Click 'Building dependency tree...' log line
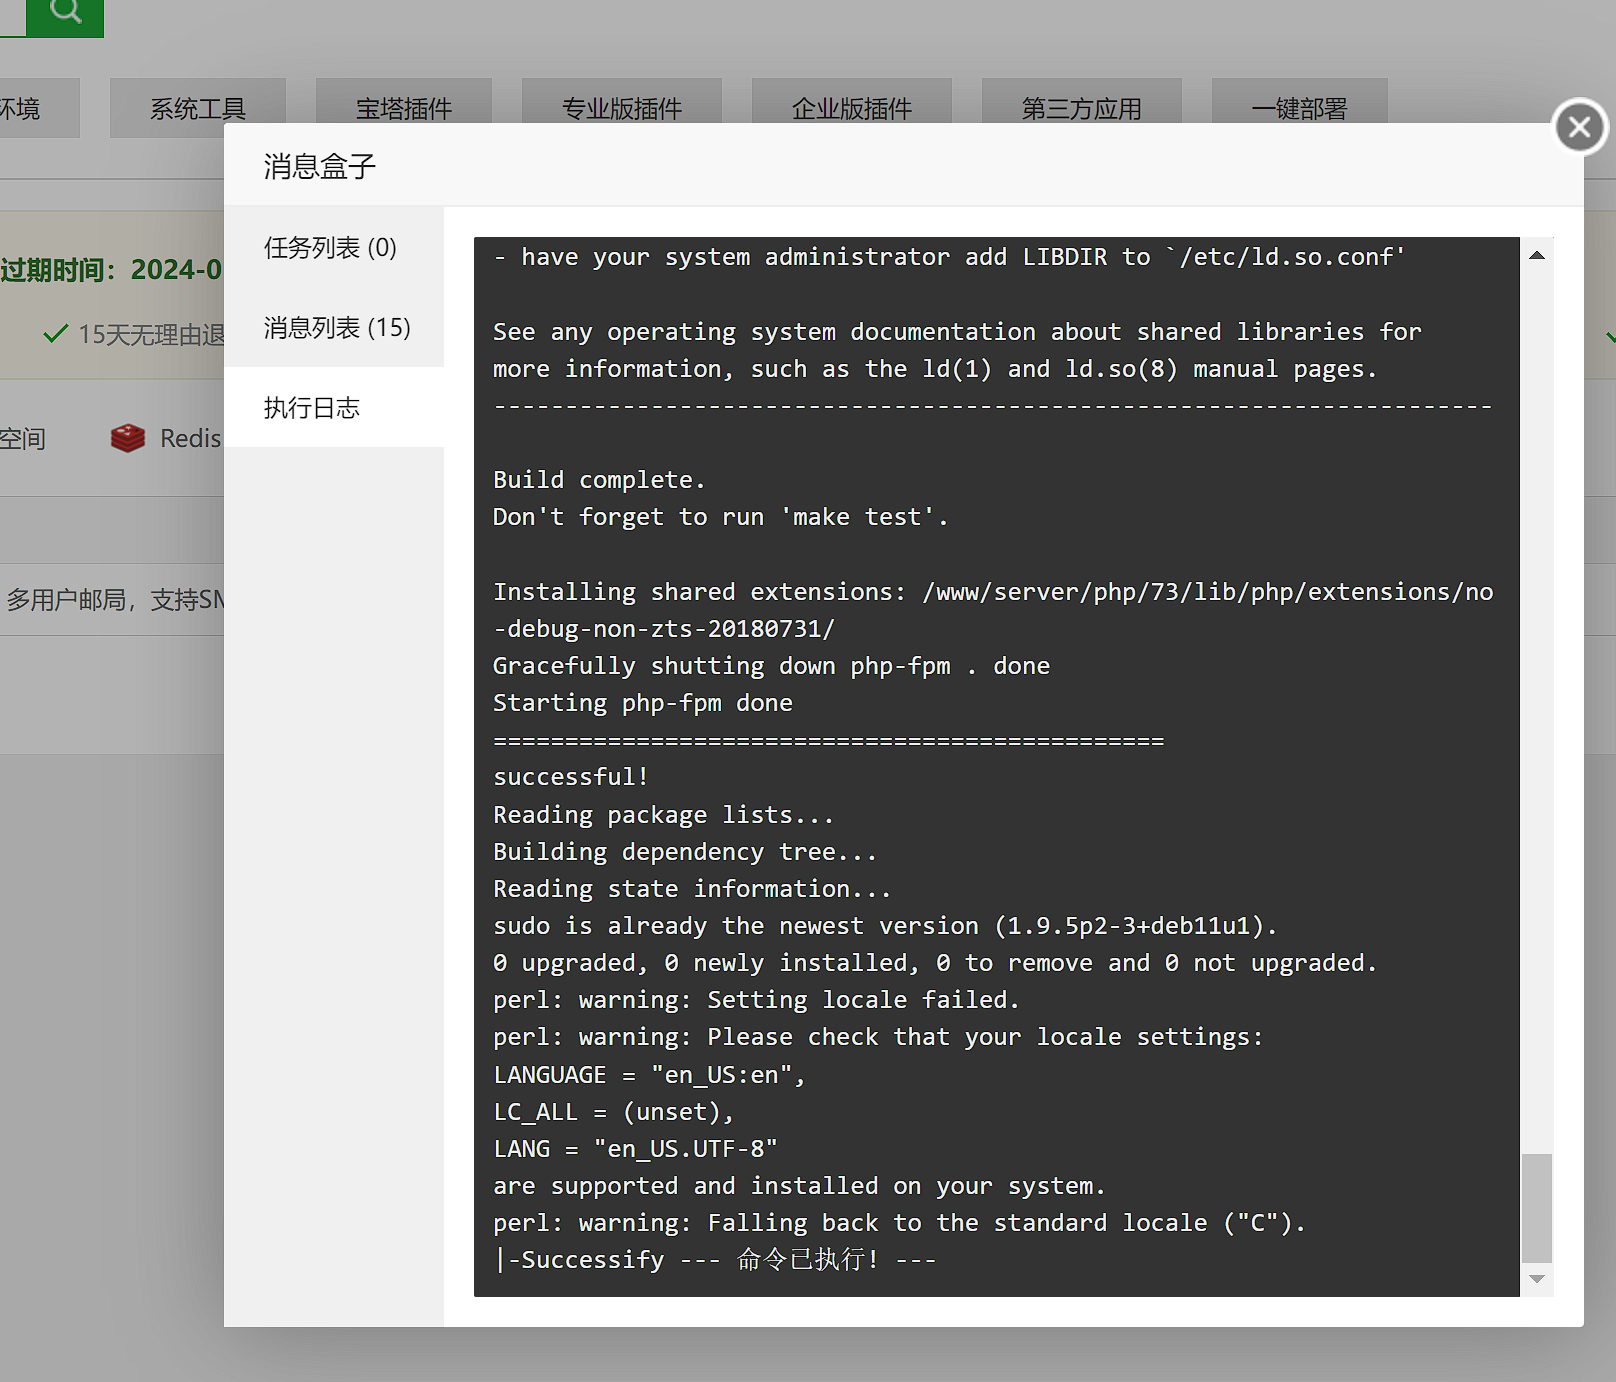This screenshot has height=1382, width=1616. pyautogui.click(x=685, y=852)
